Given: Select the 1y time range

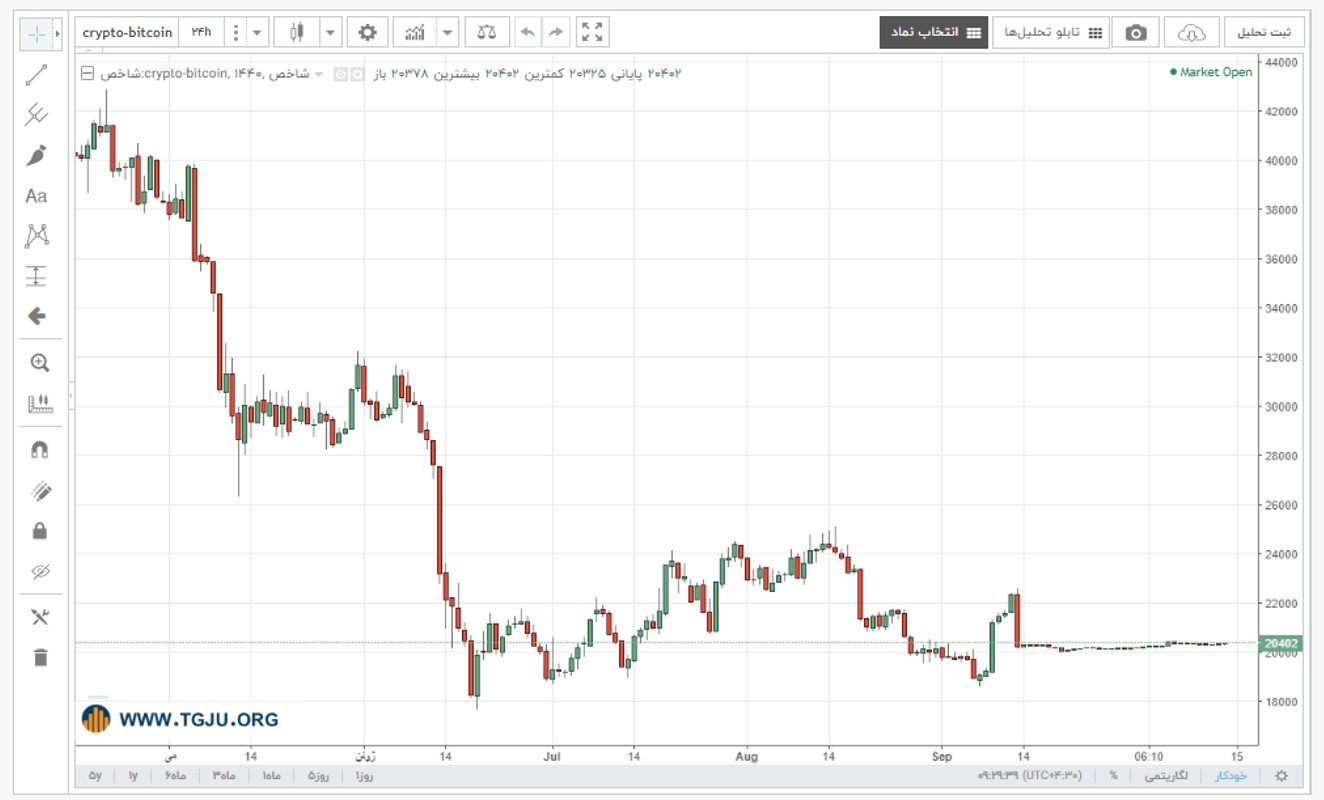Looking at the screenshot, I should (x=133, y=776).
